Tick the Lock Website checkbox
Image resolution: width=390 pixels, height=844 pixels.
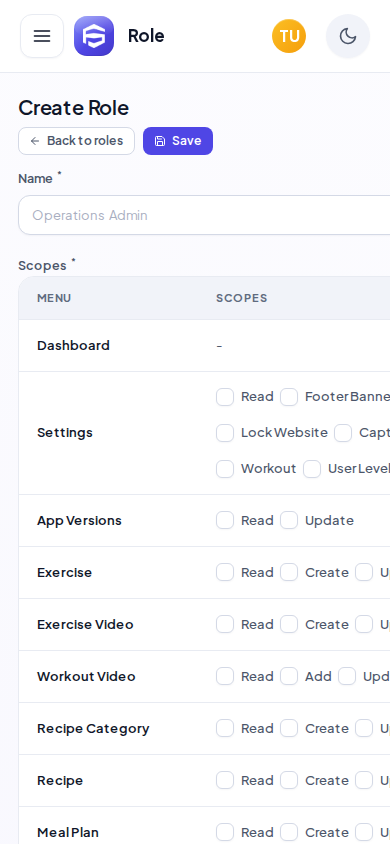point(225,433)
